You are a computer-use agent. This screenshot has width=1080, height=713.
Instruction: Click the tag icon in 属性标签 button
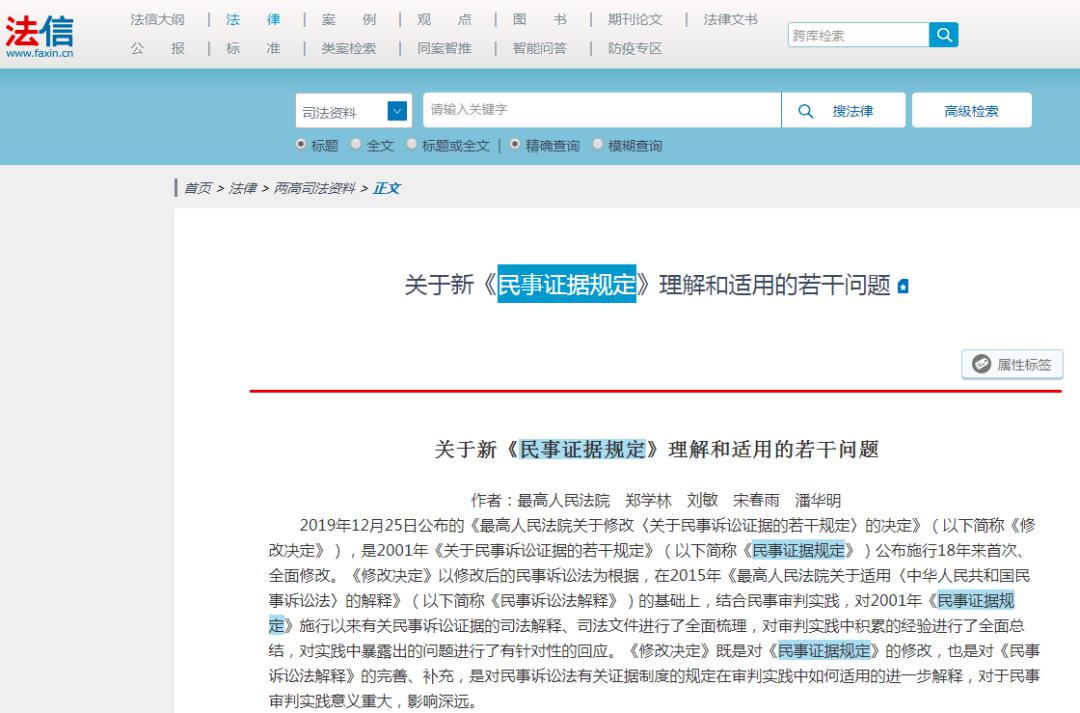(x=981, y=364)
